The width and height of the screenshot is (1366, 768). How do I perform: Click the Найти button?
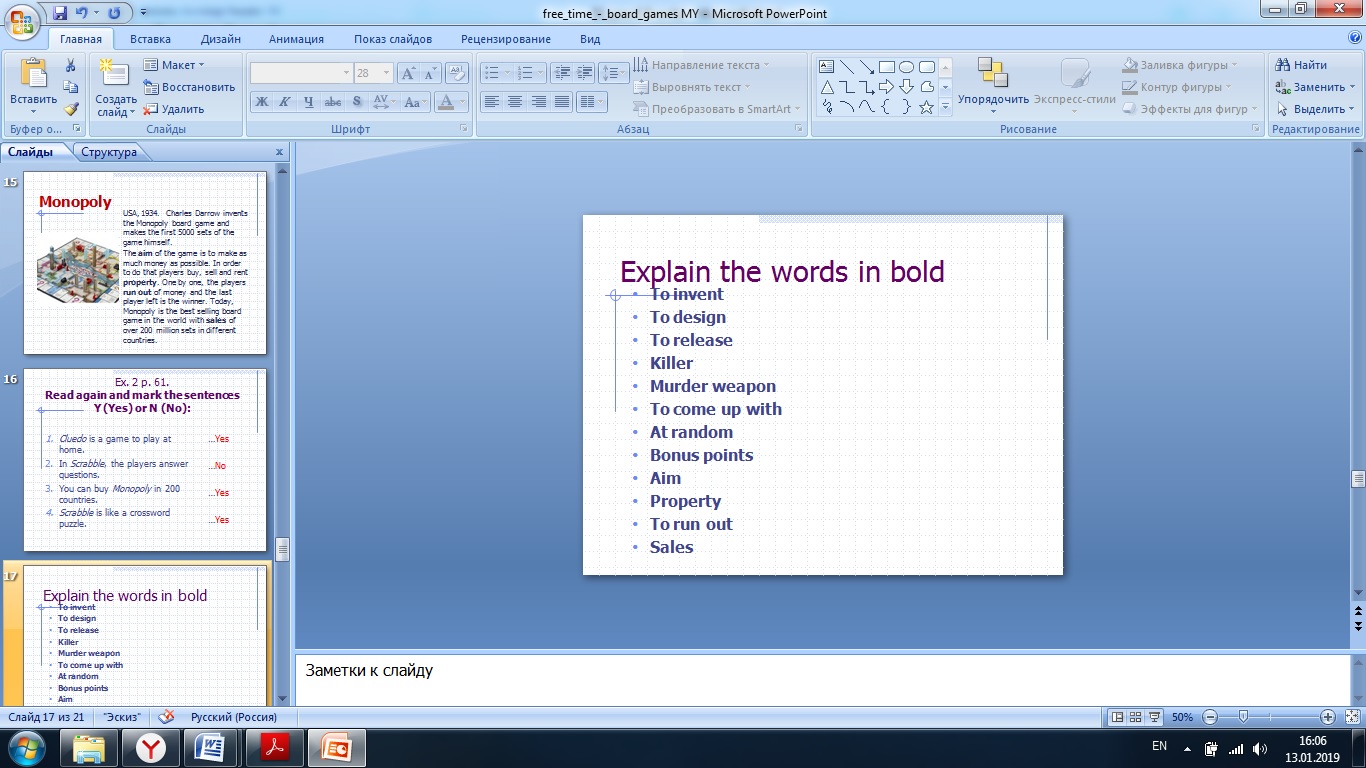(x=1301, y=65)
